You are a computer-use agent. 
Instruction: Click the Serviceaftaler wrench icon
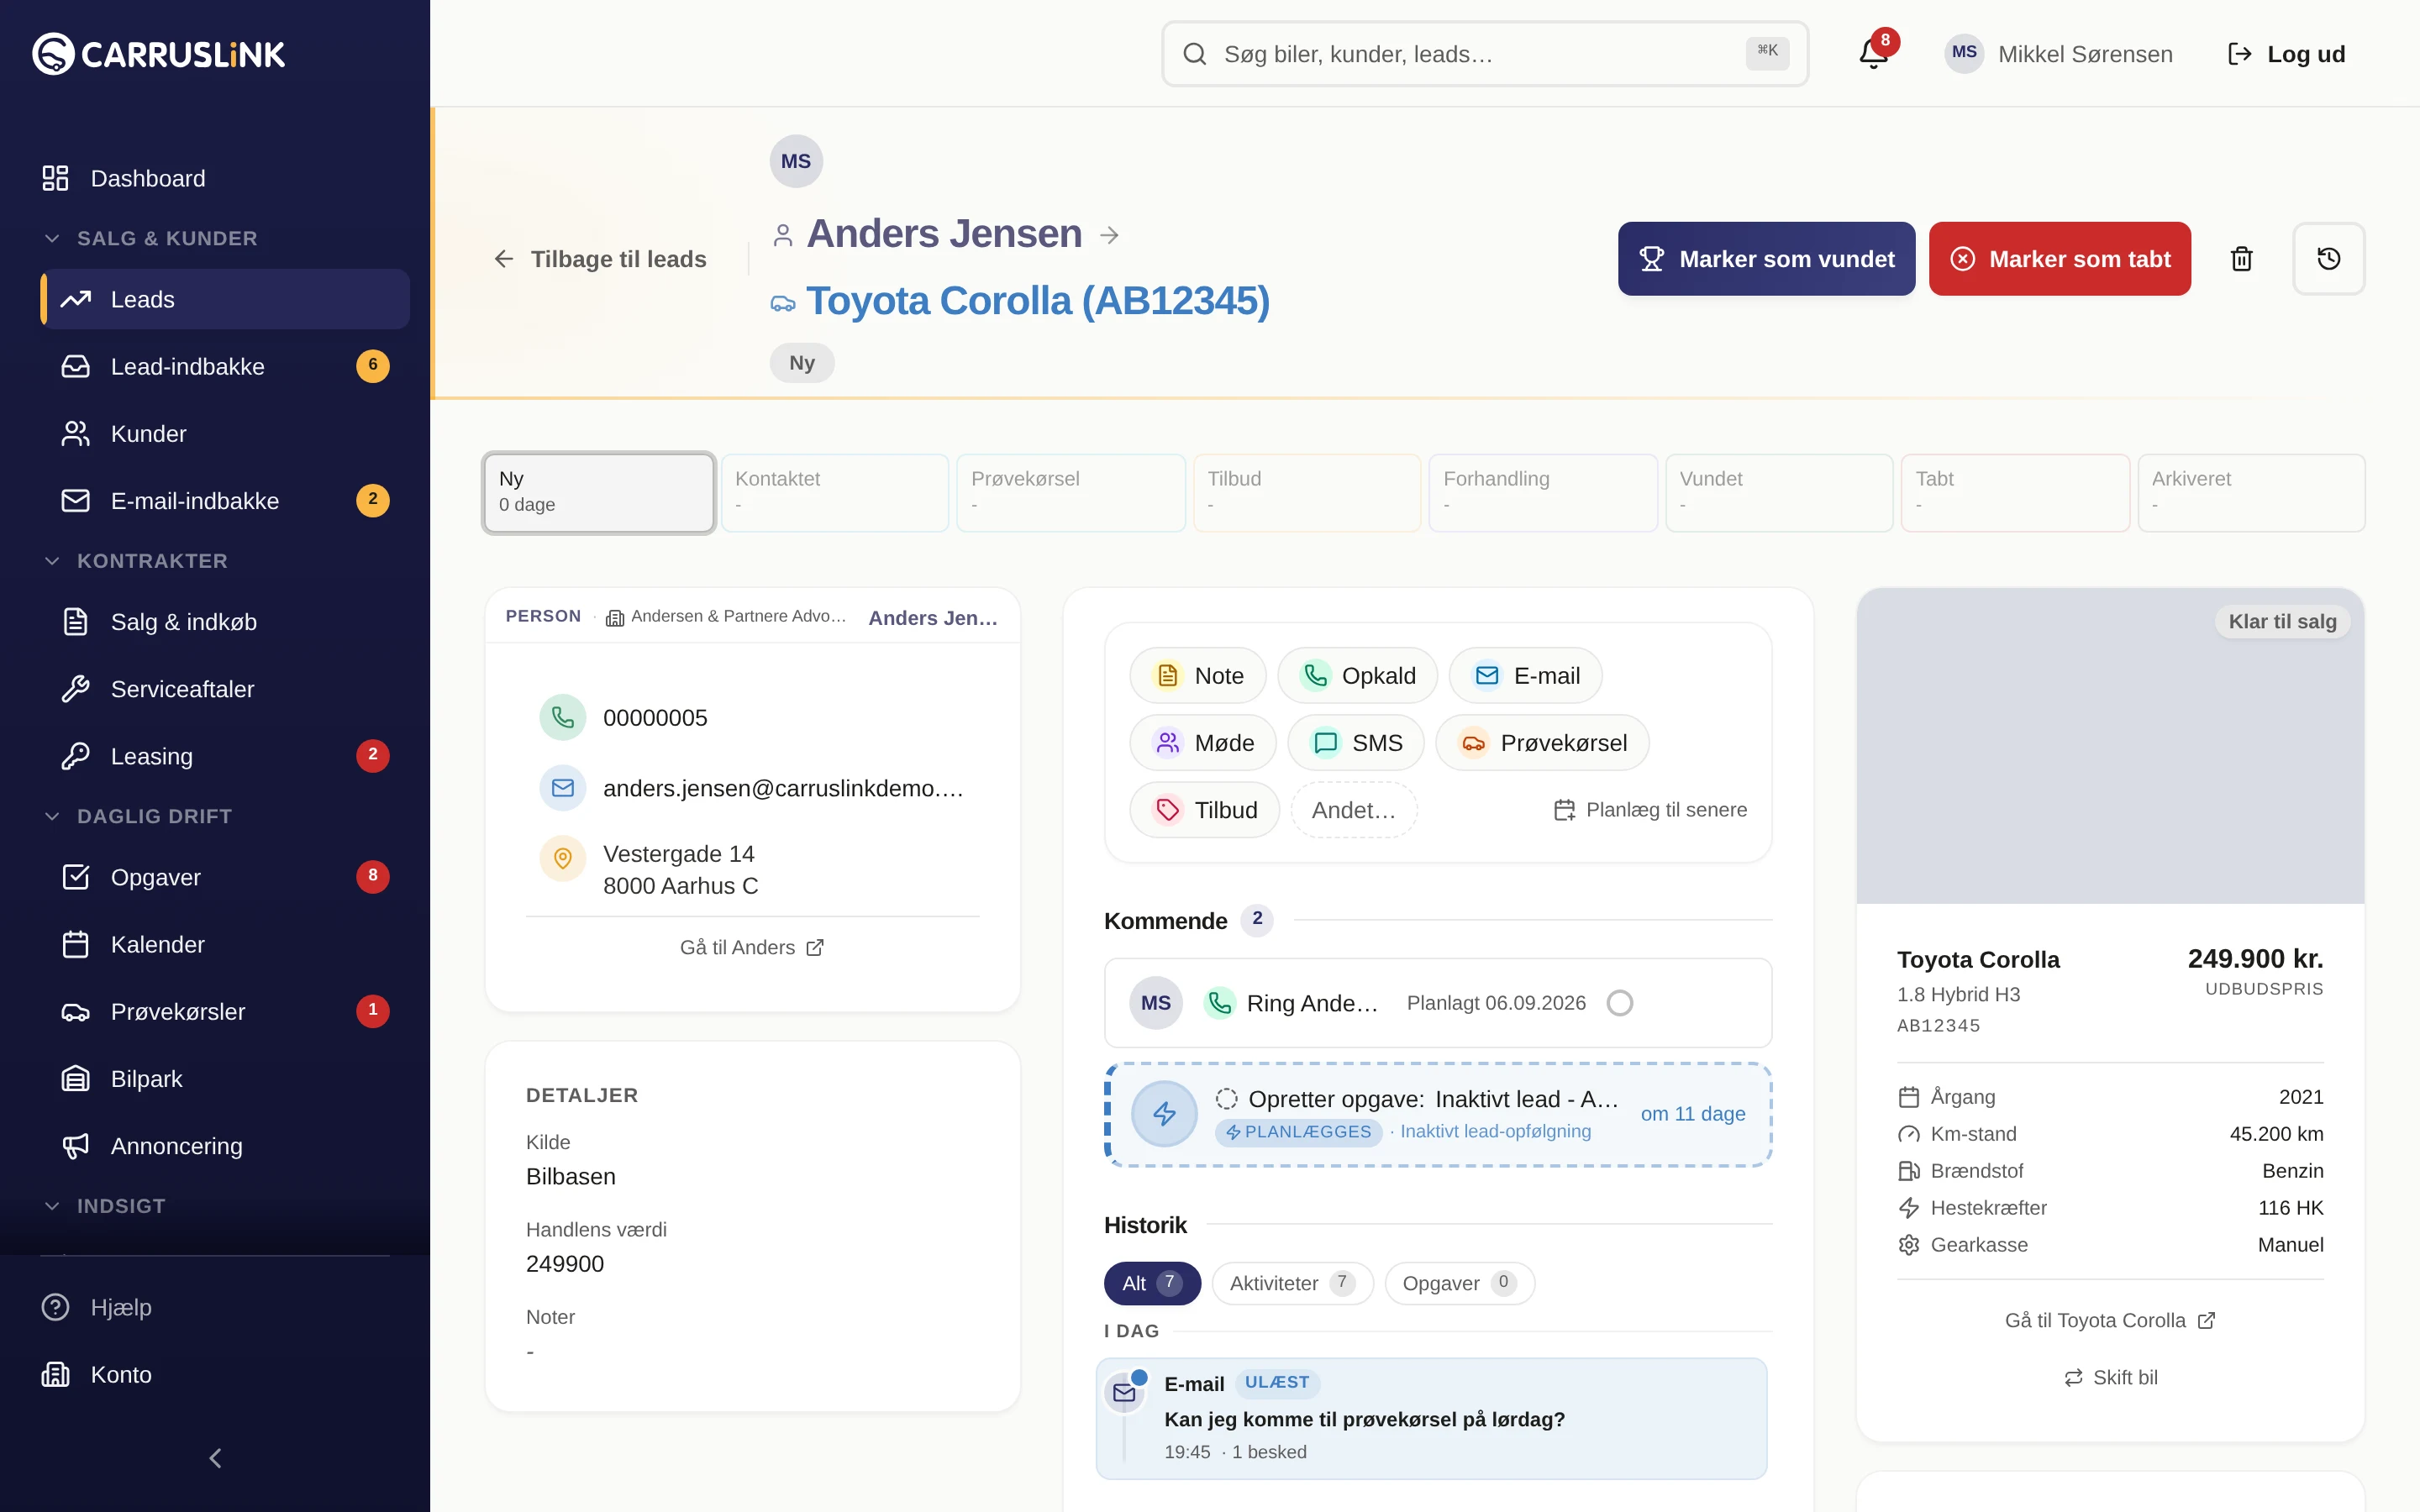pyautogui.click(x=76, y=689)
